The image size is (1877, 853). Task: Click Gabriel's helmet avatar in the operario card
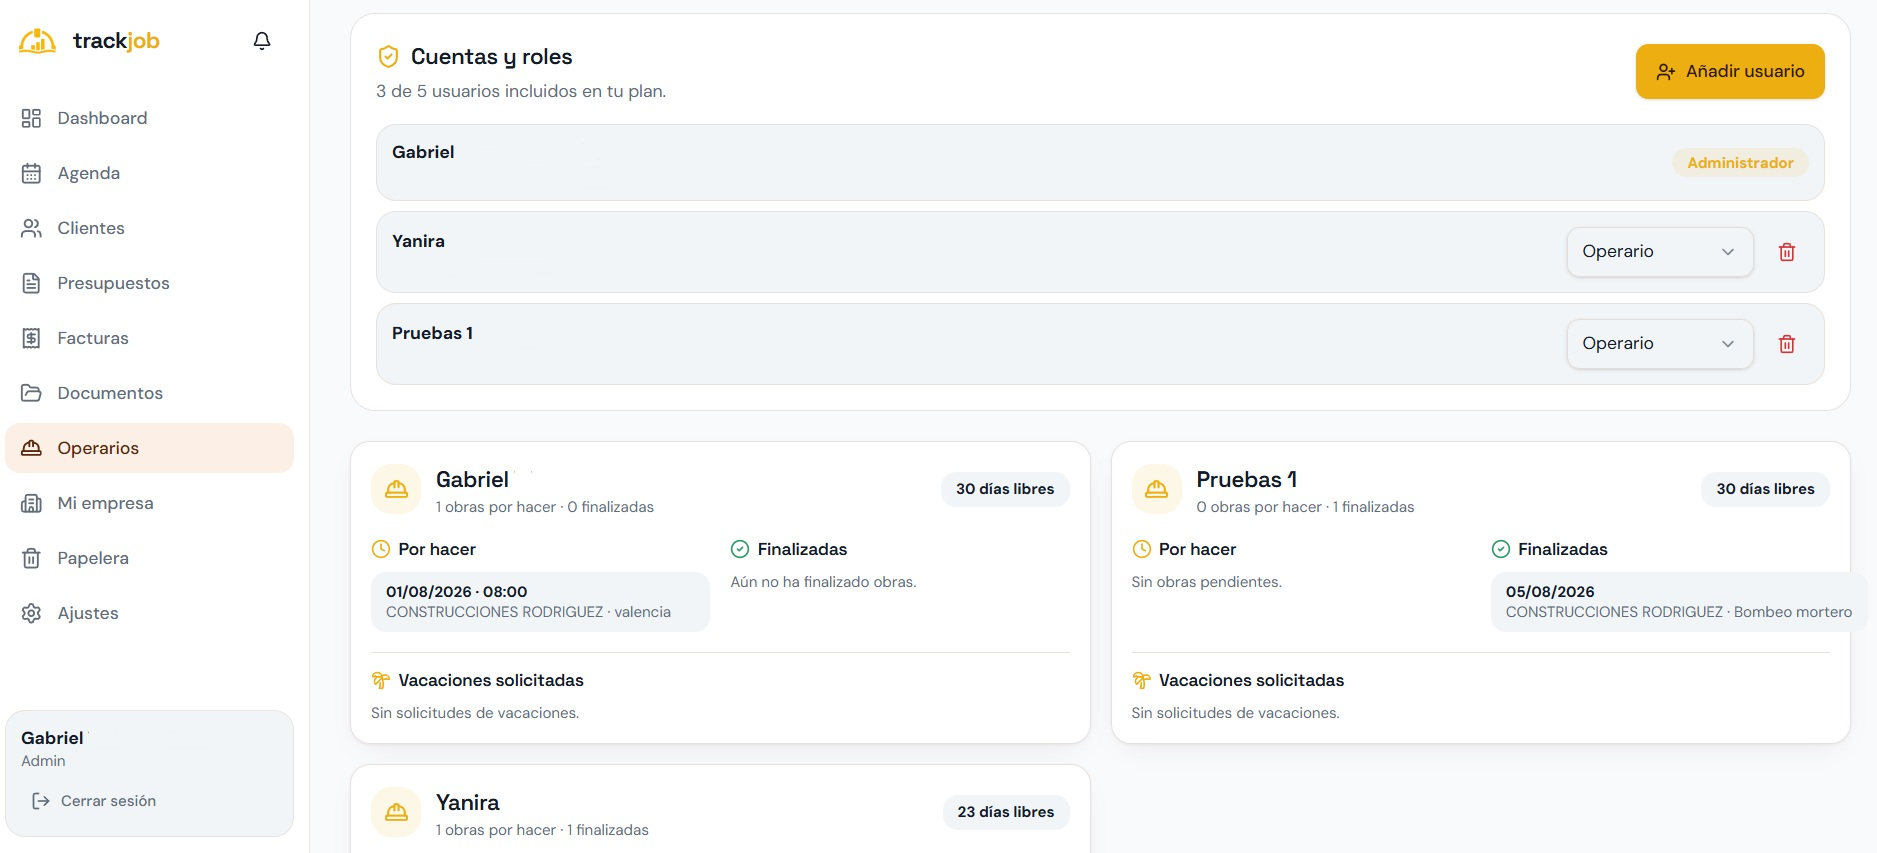click(396, 489)
